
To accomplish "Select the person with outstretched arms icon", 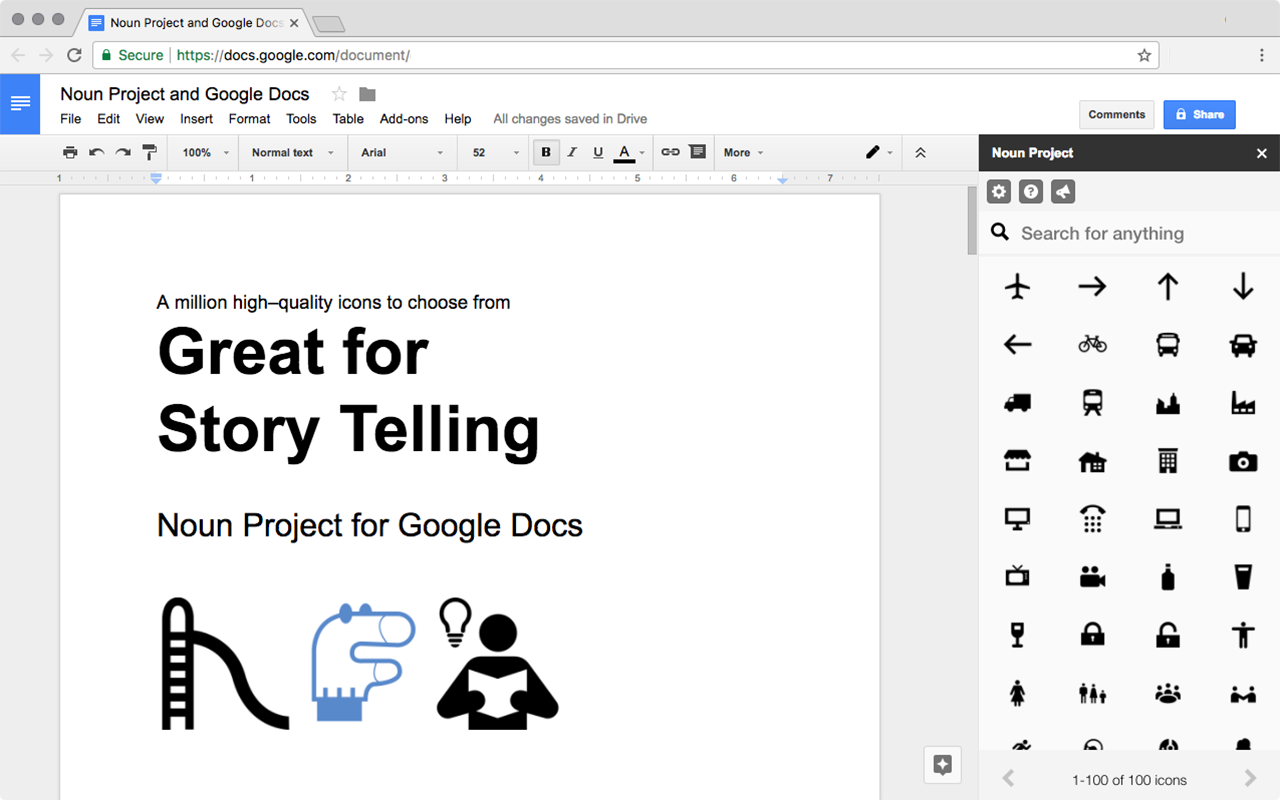I will click(1243, 634).
